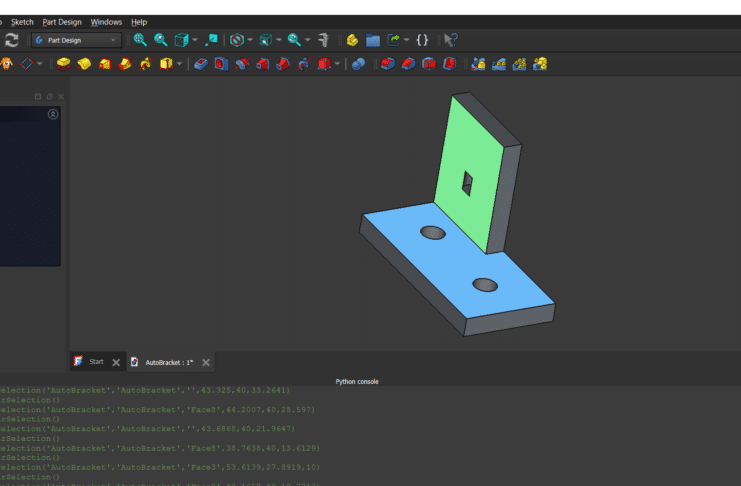Open the Windows menu
This screenshot has width=741, height=486.
[106, 21]
